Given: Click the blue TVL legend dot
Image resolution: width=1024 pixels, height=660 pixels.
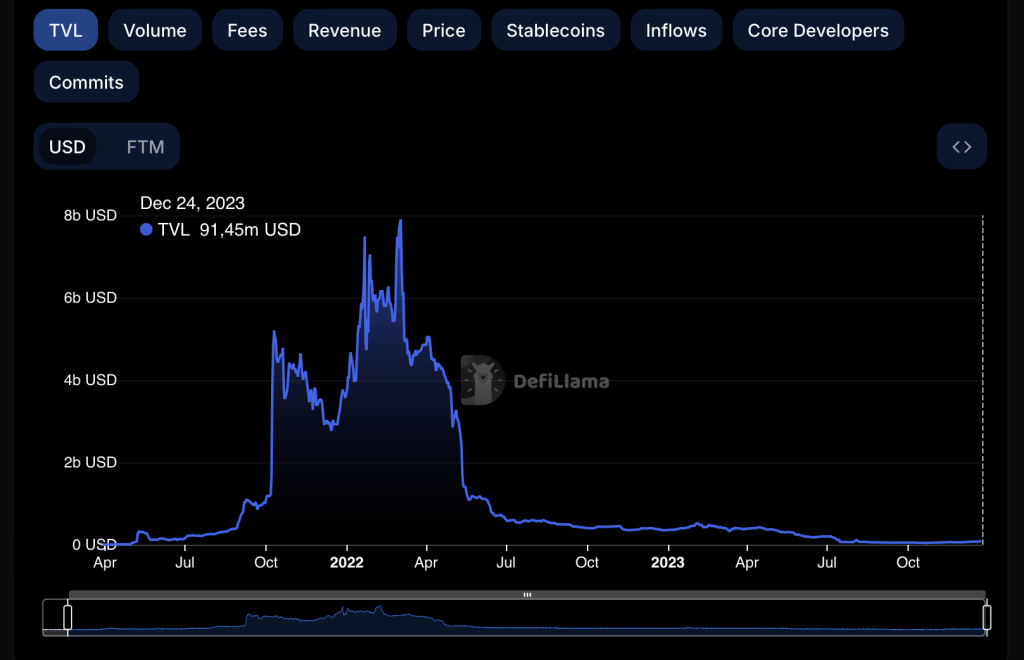Looking at the screenshot, I should pyautogui.click(x=146, y=230).
